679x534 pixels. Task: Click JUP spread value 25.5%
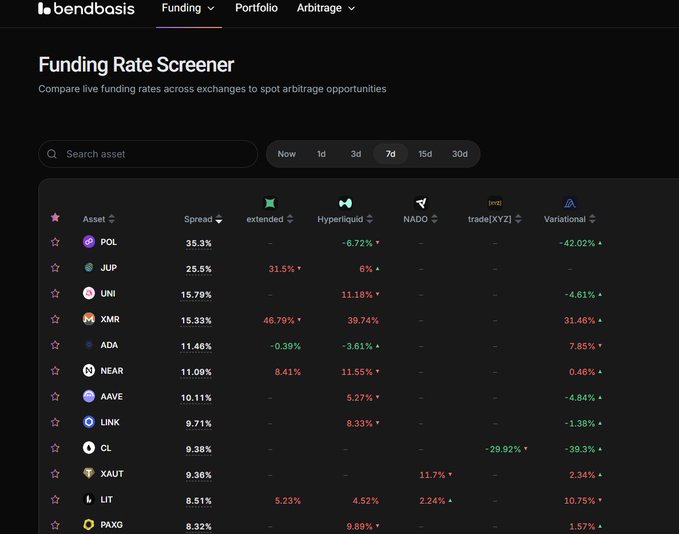[x=199, y=269]
